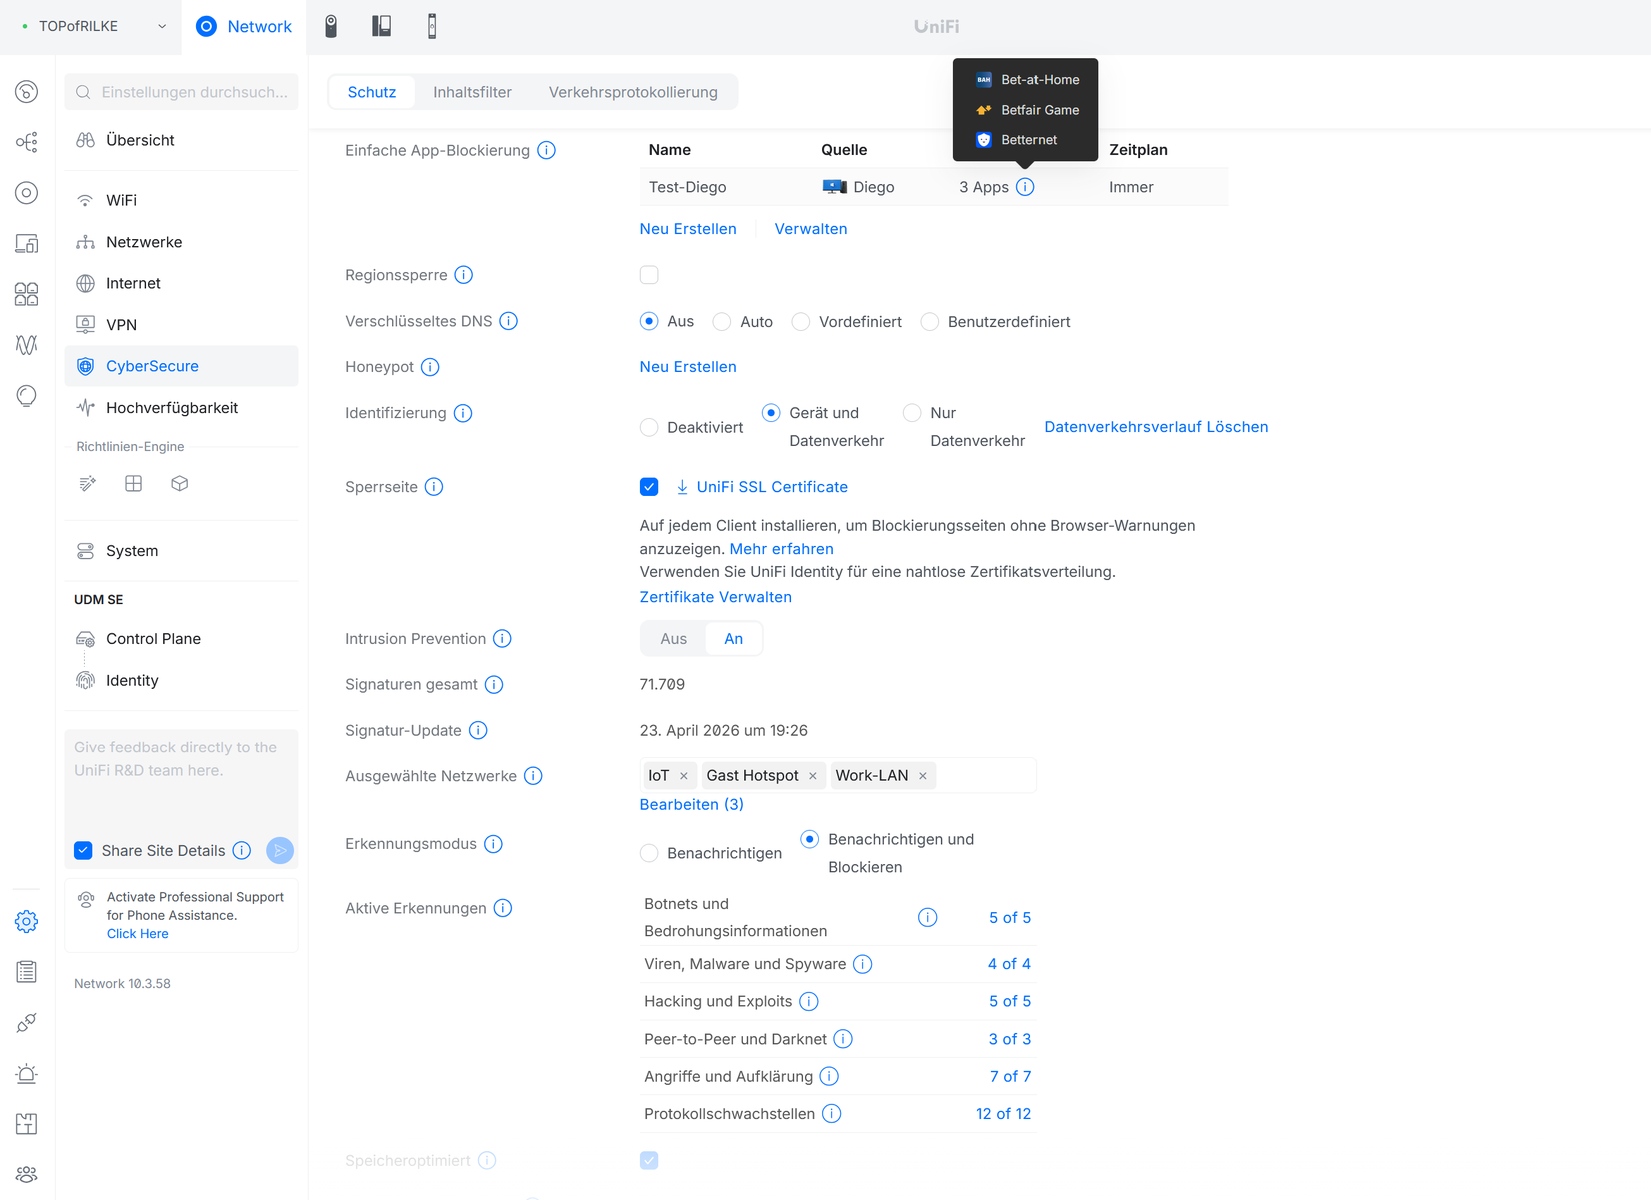Screen dimensions: 1651x1200
Task: Show info for Hacking und Exploits
Action: tap(809, 1001)
